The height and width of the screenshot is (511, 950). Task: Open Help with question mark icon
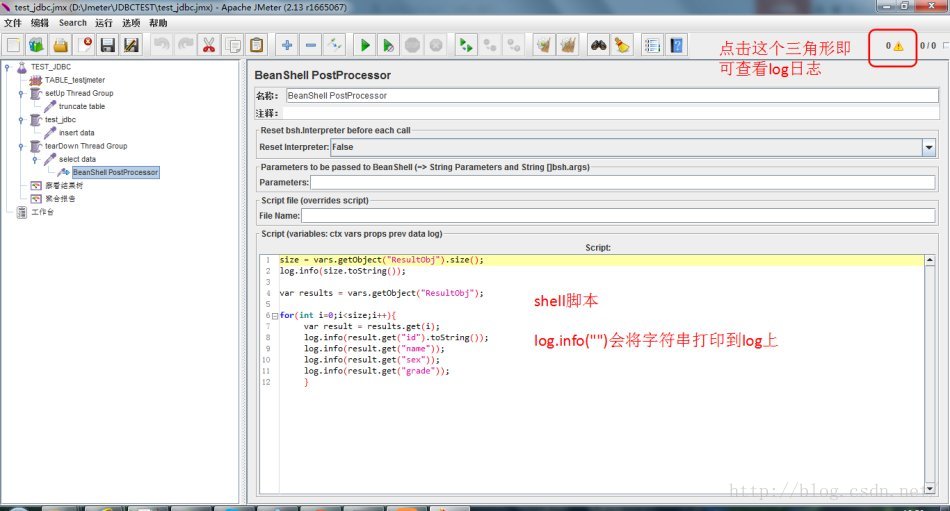pyautogui.click(x=676, y=45)
